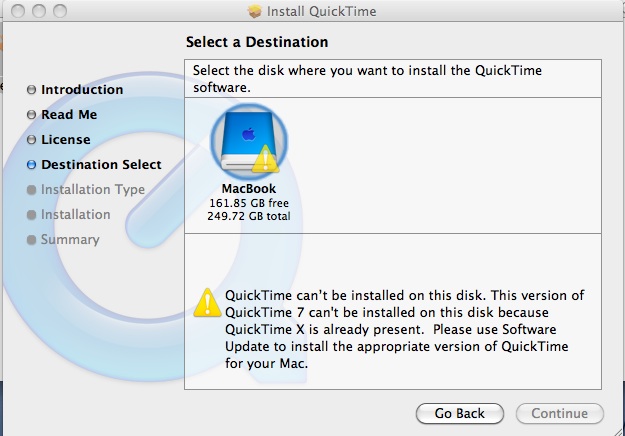Select the Destination Select step label
Image resolution: width=625 pixels, height=436 pixels.
click(101, 165)
